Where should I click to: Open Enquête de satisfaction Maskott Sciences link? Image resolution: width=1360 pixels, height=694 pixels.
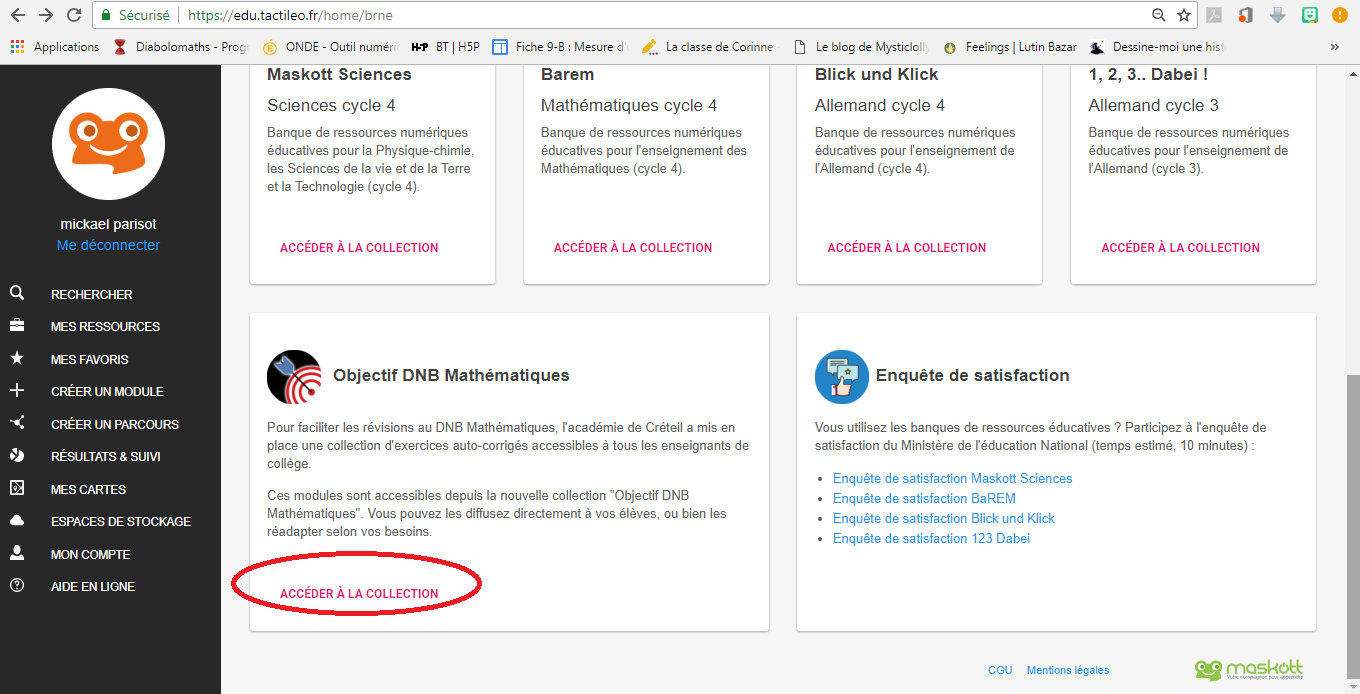coord(953,479)
